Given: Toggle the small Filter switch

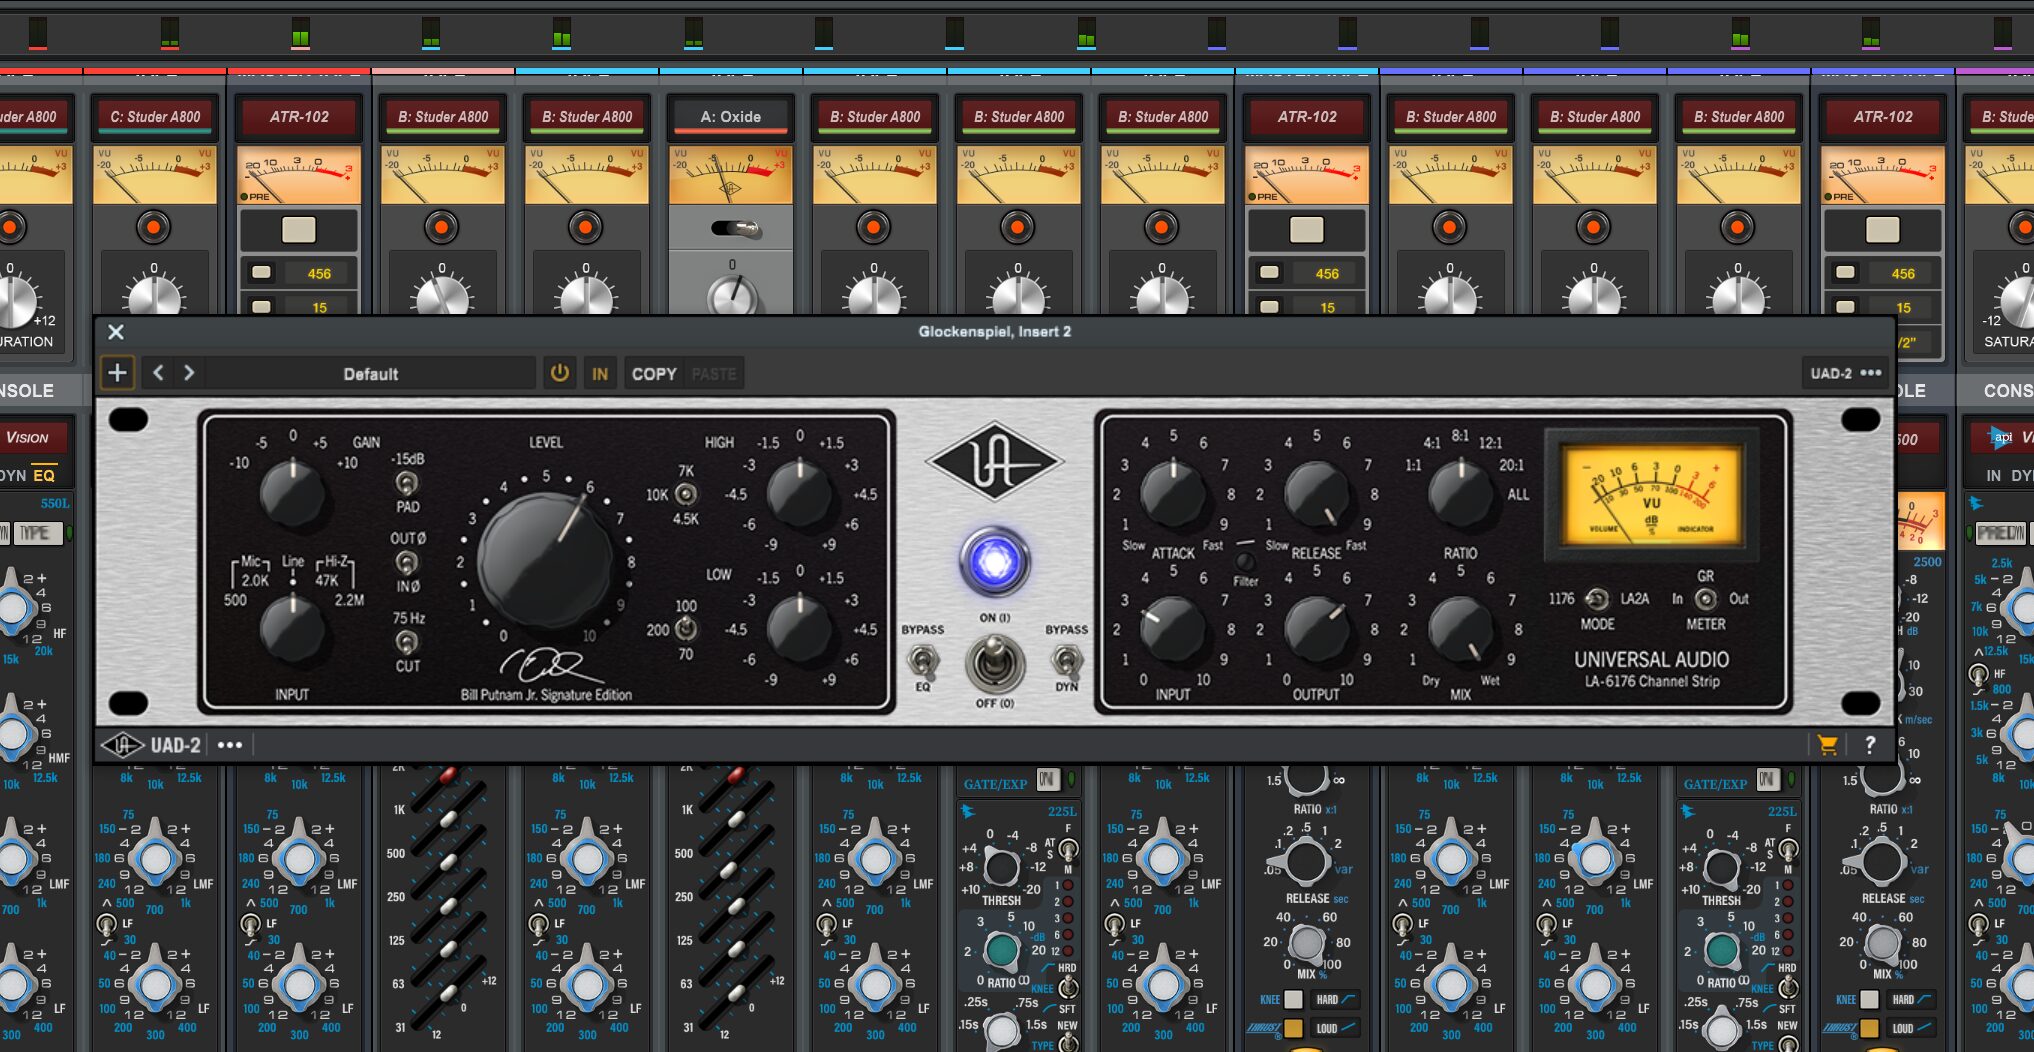Looking at the screenshot, I should [x=1244, y=560].
